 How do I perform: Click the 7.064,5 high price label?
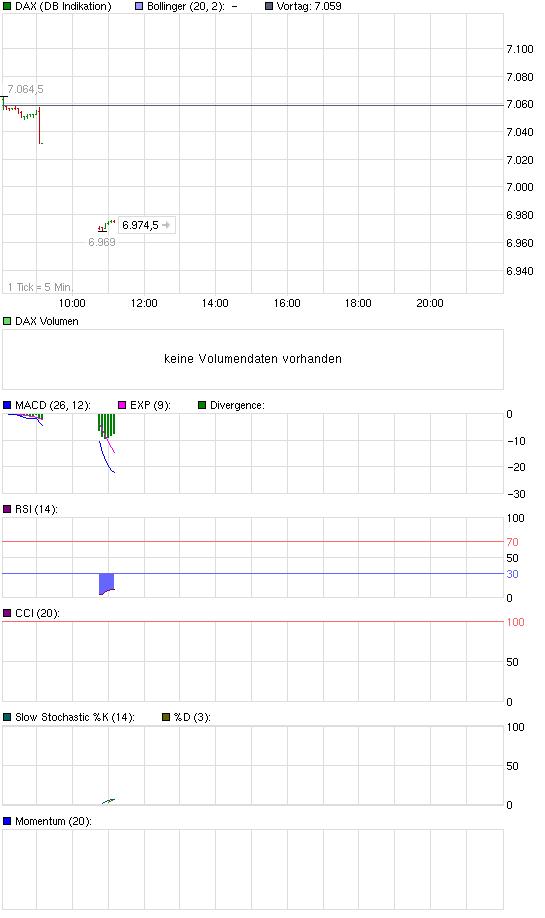(25, 89)
